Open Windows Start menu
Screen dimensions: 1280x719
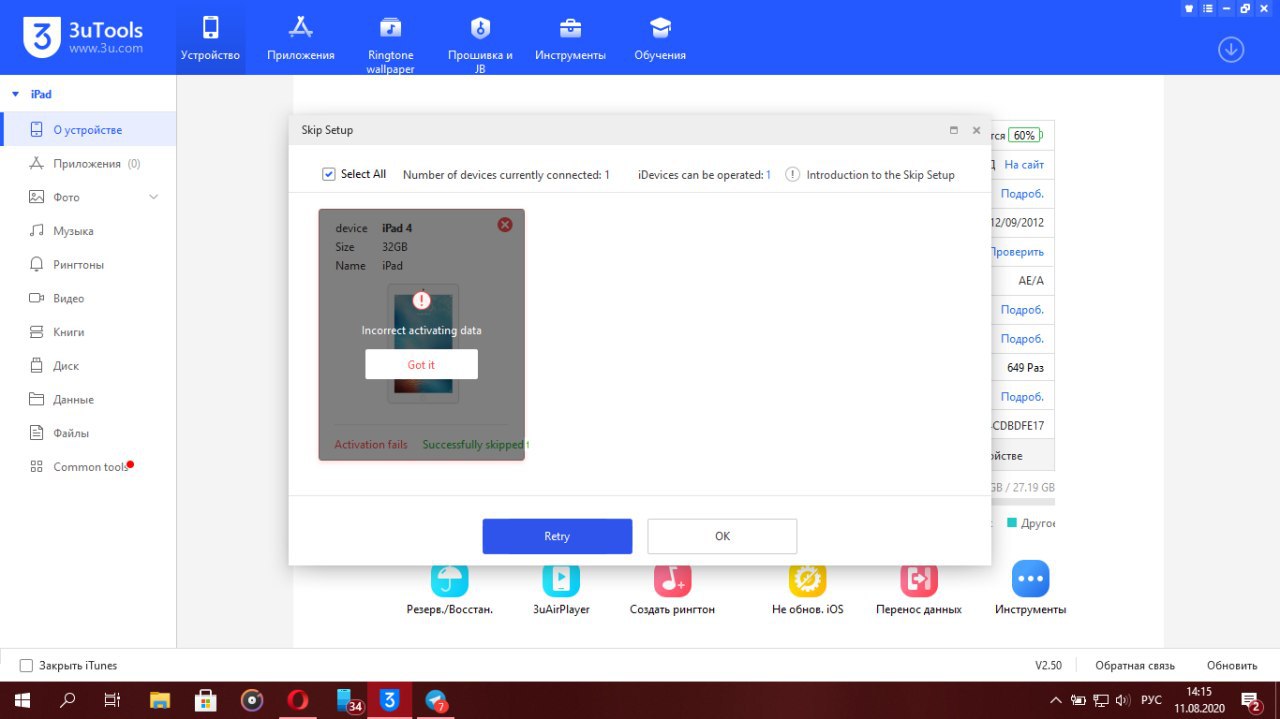coord(22,700)
